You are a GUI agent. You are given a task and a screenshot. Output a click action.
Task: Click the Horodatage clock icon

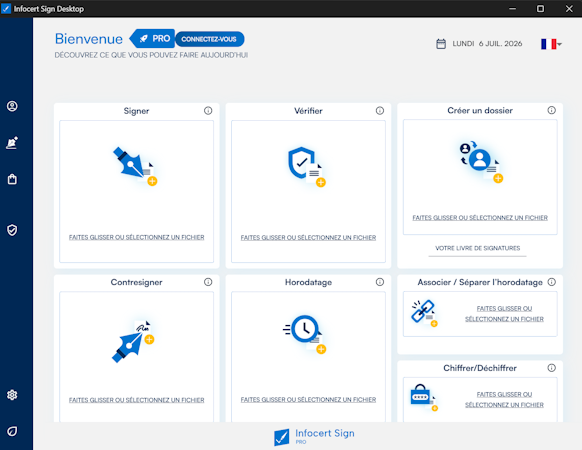305,334
